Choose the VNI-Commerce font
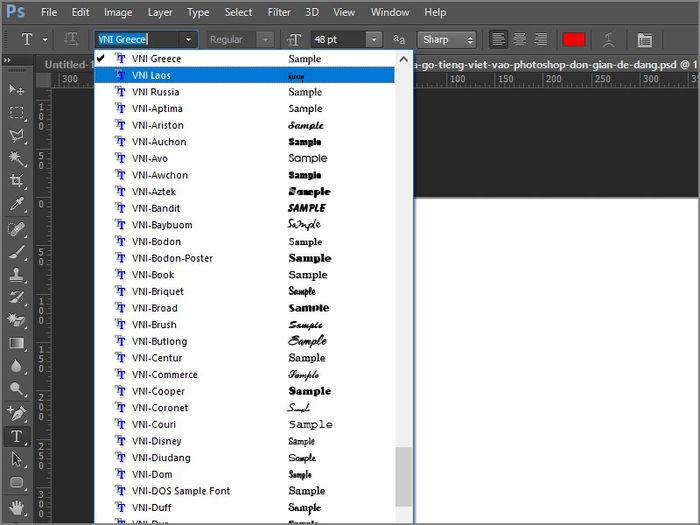700x525 pixels. (x=244, y=375)
